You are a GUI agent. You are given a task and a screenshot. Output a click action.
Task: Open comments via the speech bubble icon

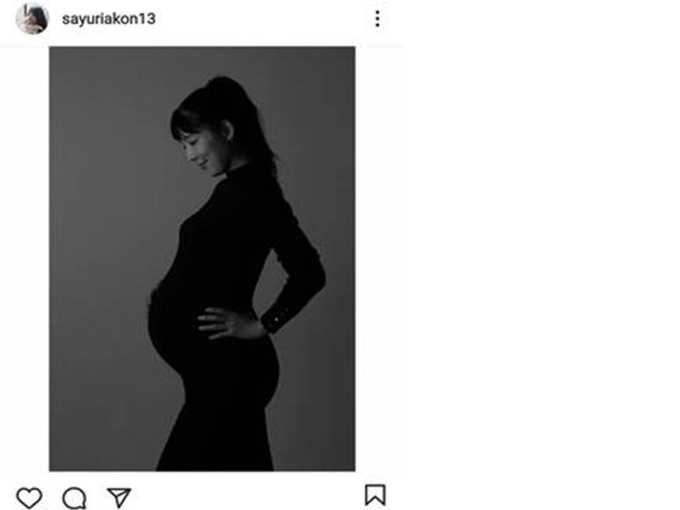pos(74,498)
